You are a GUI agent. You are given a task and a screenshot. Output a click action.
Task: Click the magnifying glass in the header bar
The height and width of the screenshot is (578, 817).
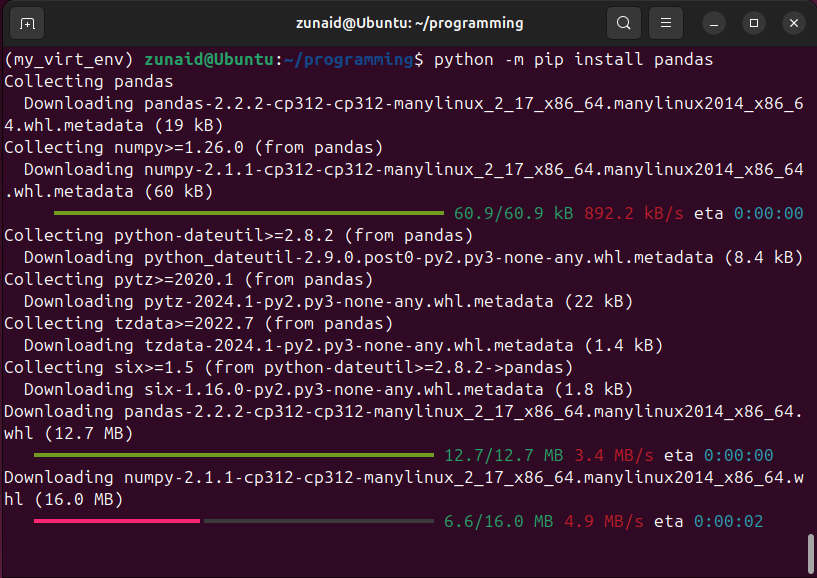tap(623, 22)
